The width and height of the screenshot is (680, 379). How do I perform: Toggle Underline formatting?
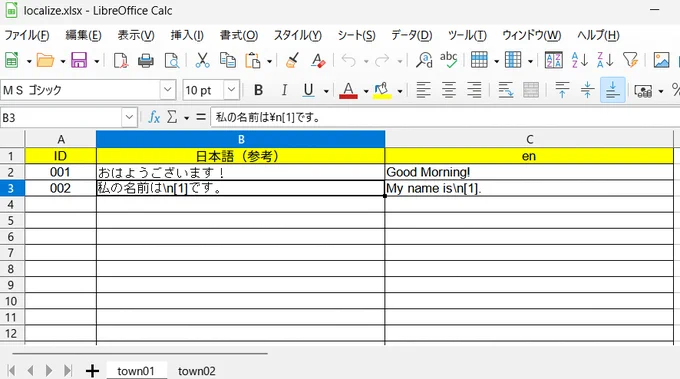pyautogui.click(x=308, y=90)
